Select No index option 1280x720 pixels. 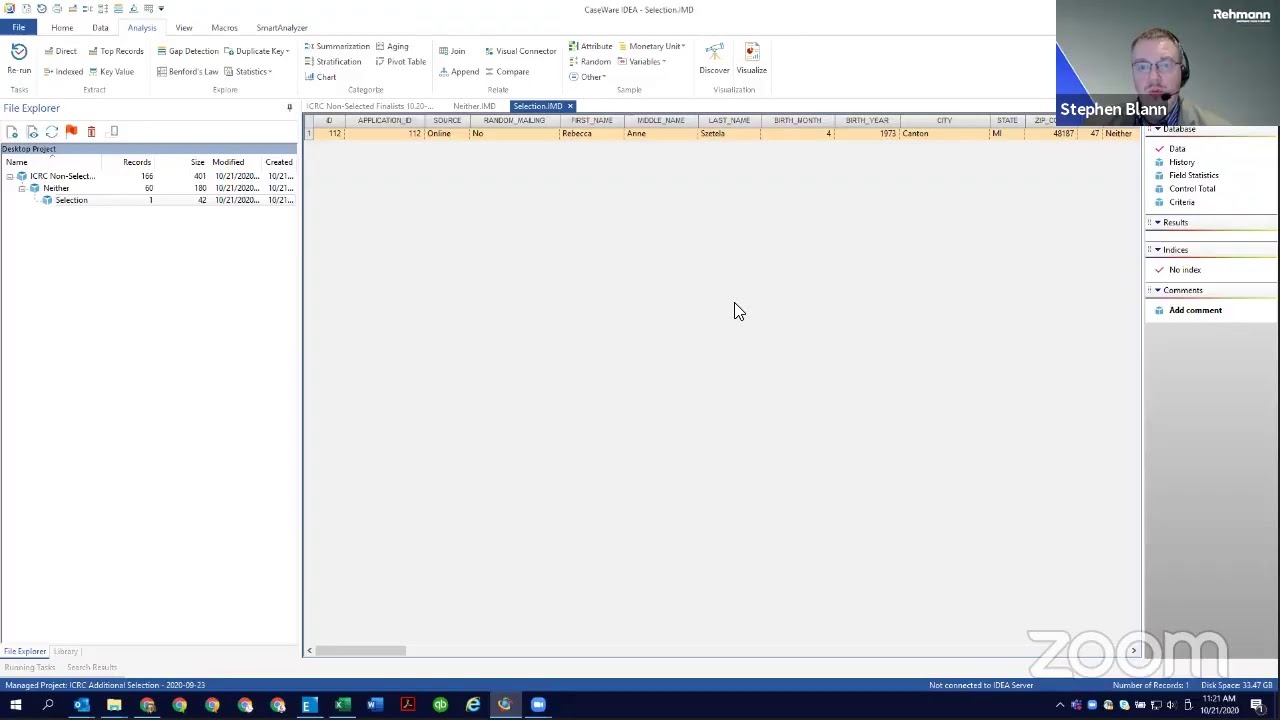coord(1185,270)
